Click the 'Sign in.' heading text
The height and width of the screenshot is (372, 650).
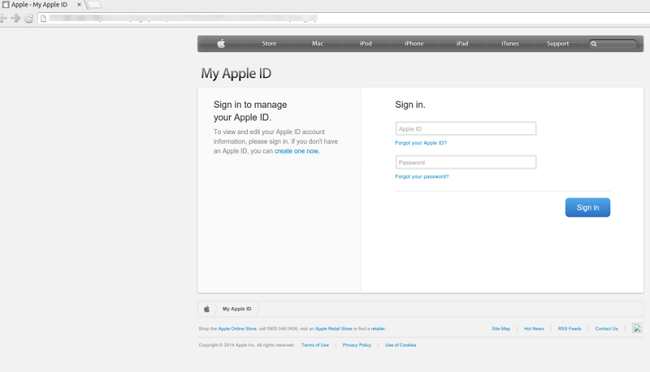(x=410, y=105)
